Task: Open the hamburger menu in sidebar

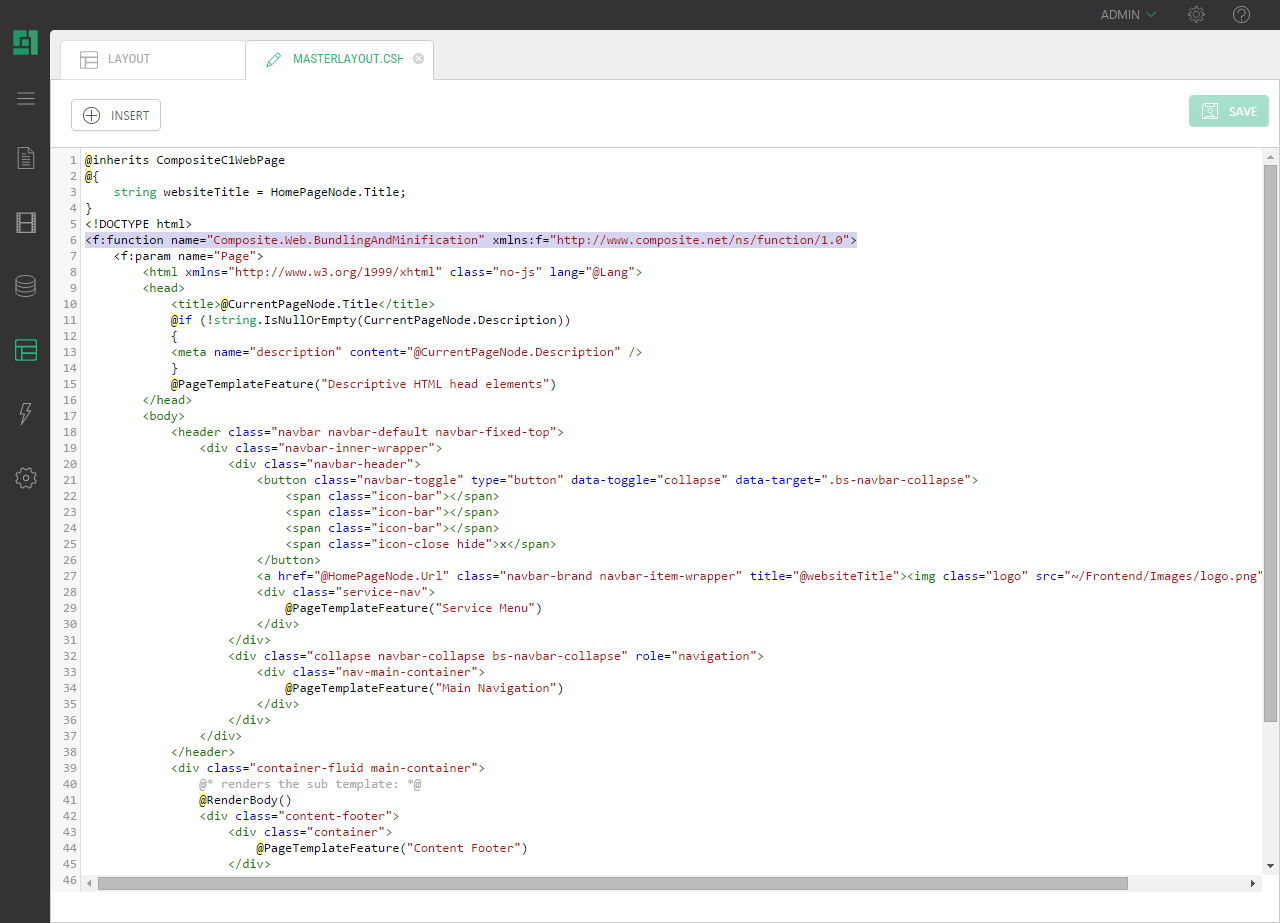Action: pyautogui.click(x=26, y=98)
